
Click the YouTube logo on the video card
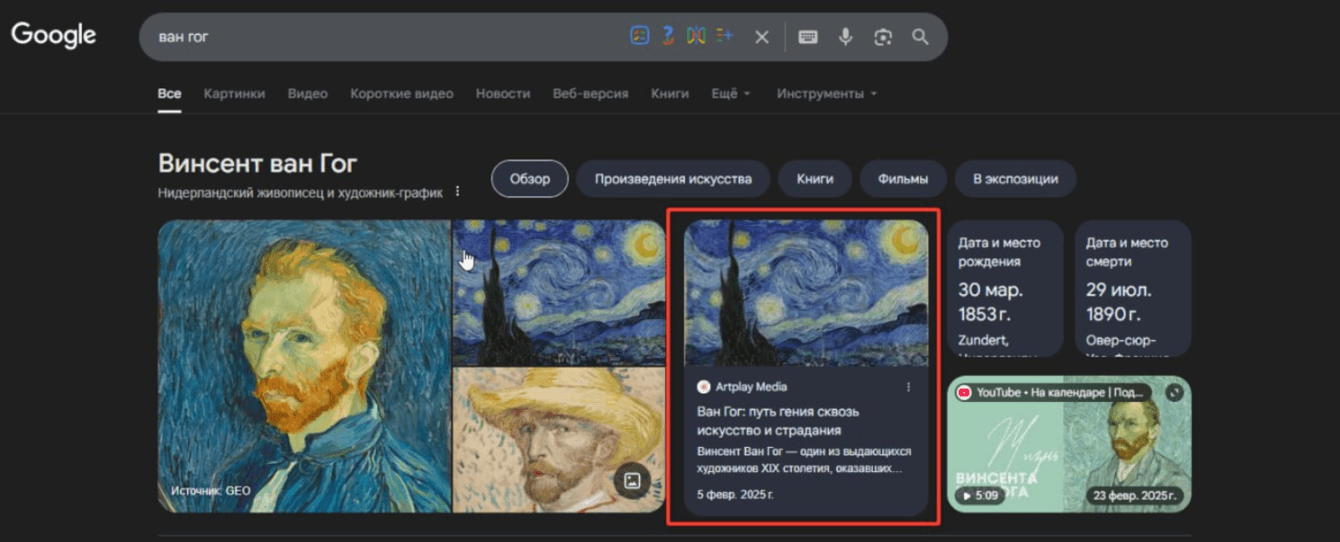pos(964,393)
